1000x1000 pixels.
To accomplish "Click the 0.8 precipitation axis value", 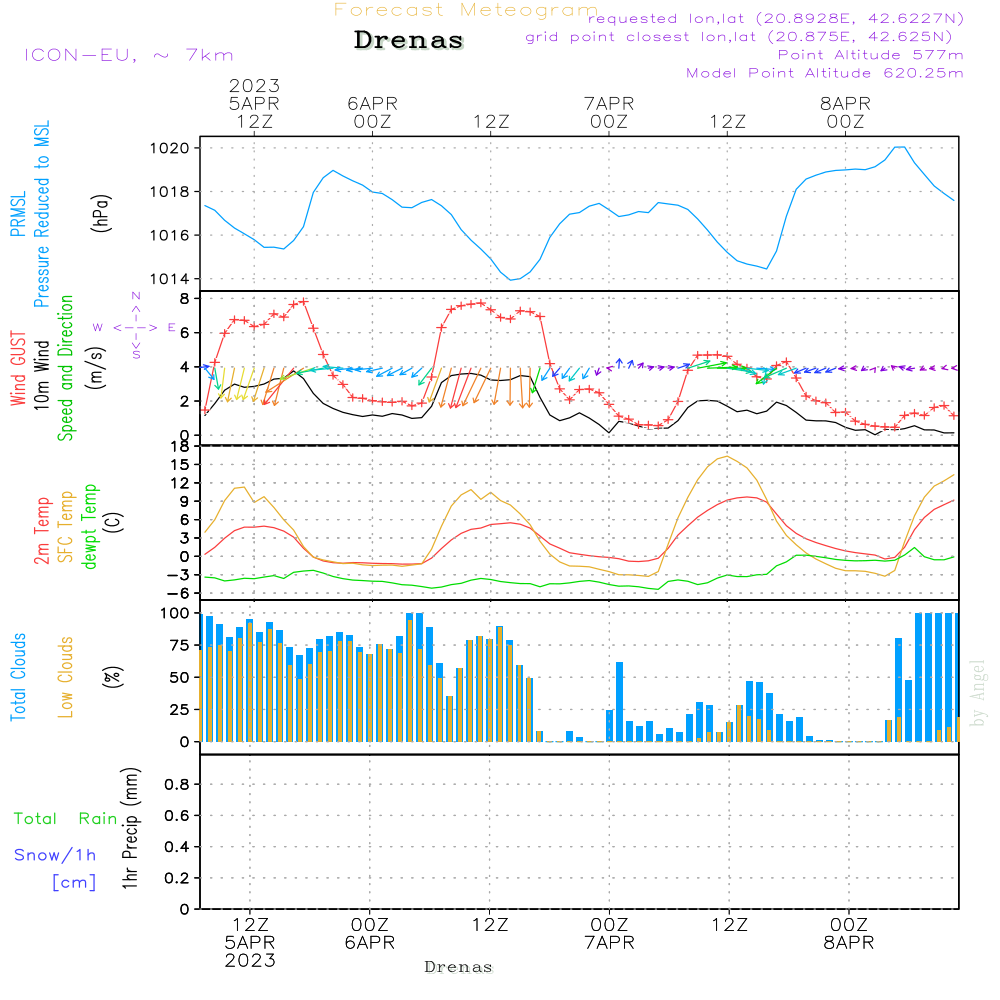I will 177,784.
